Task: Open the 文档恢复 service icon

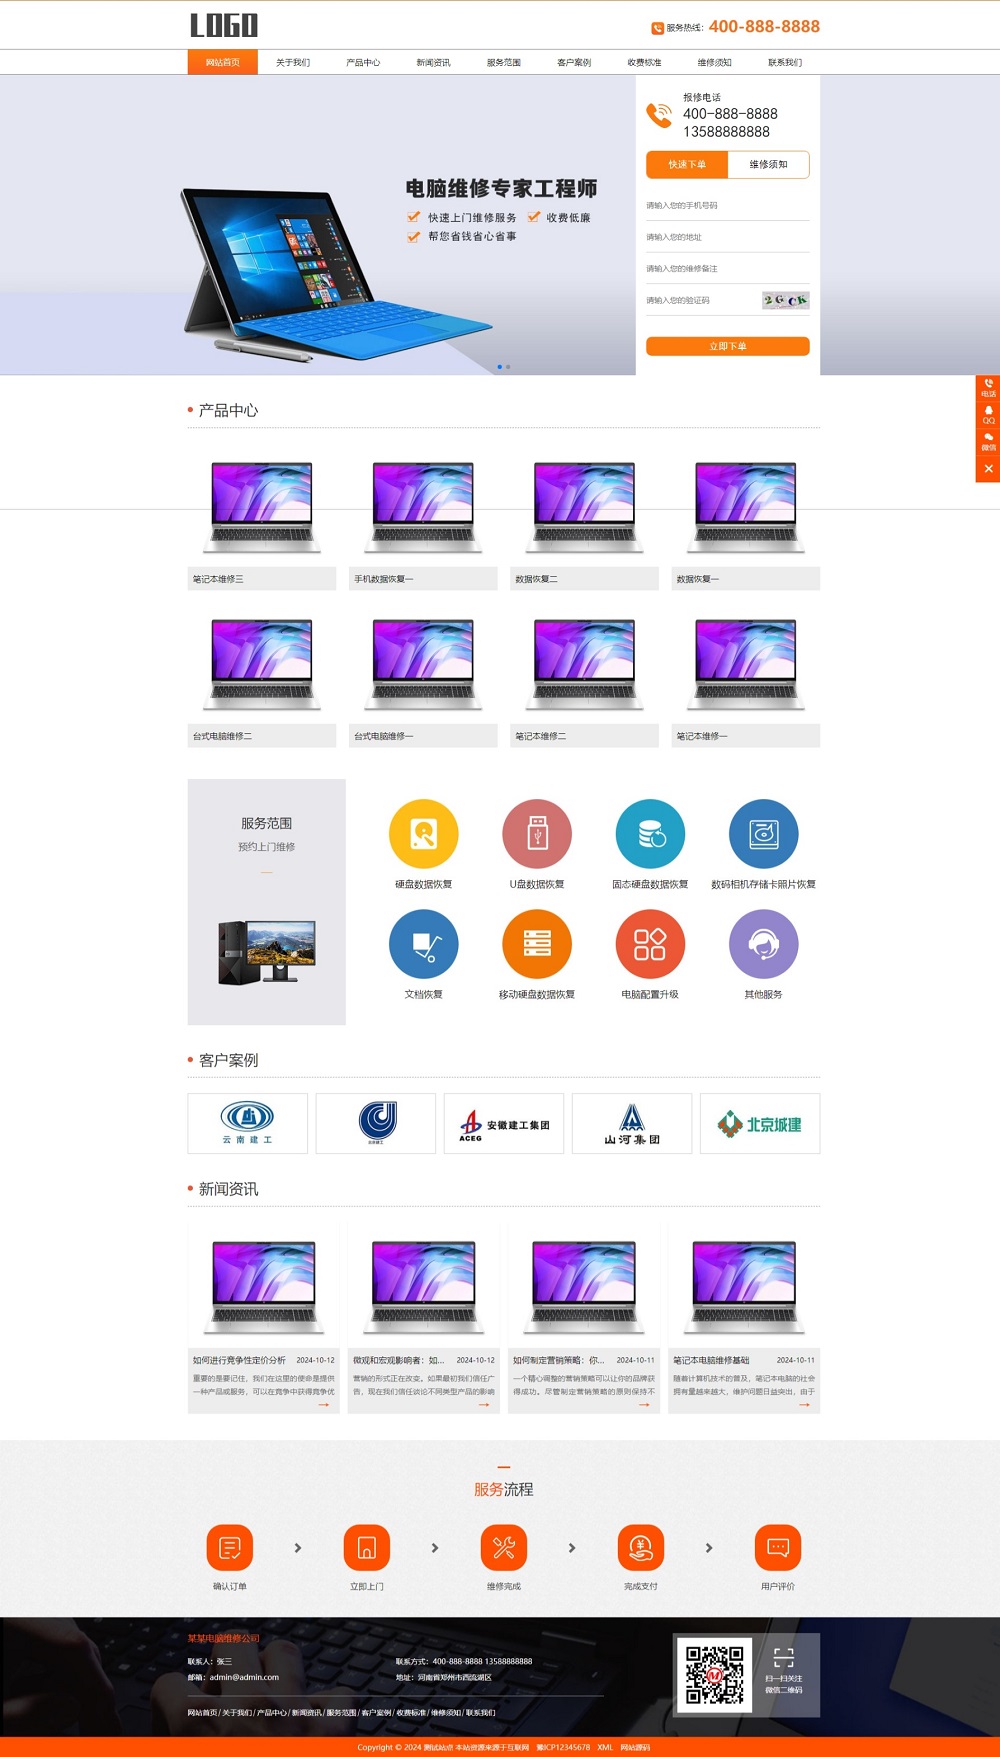Action: click(x=424, y=944)
